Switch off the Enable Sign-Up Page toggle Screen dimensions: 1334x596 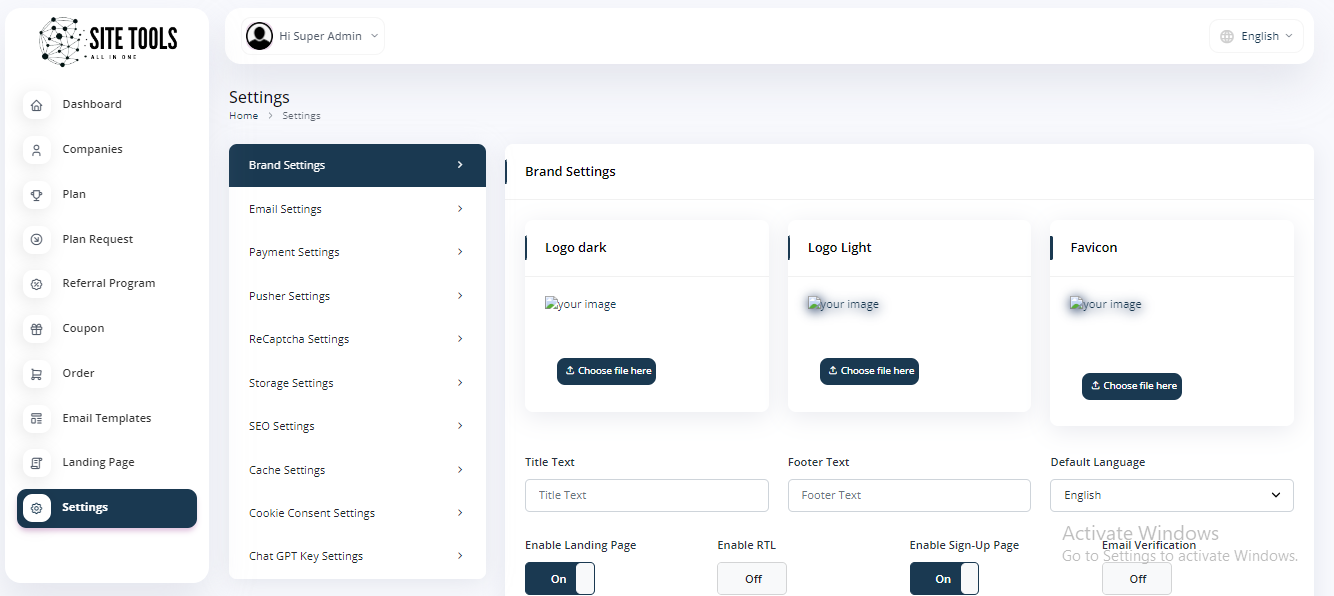tap(943, 579)
